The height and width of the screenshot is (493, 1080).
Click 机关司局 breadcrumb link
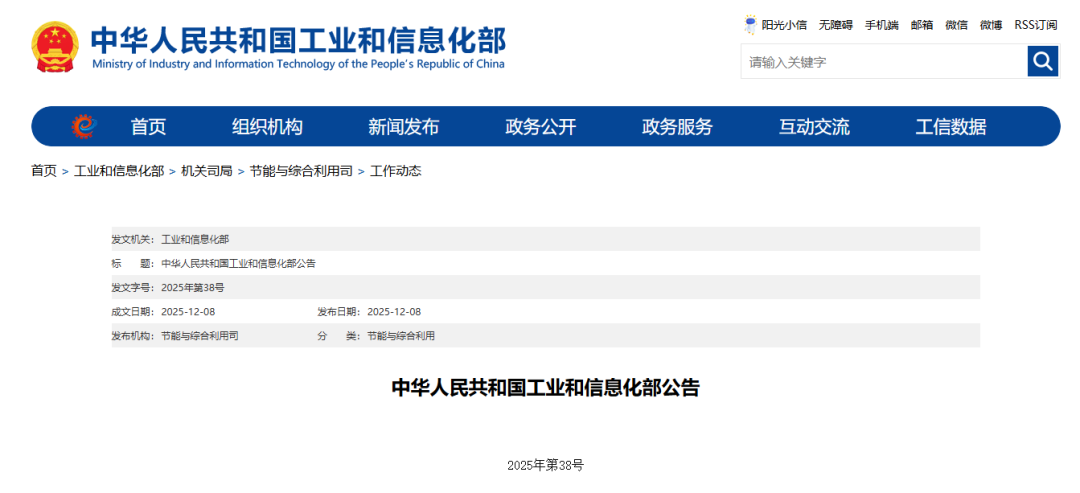206,171
